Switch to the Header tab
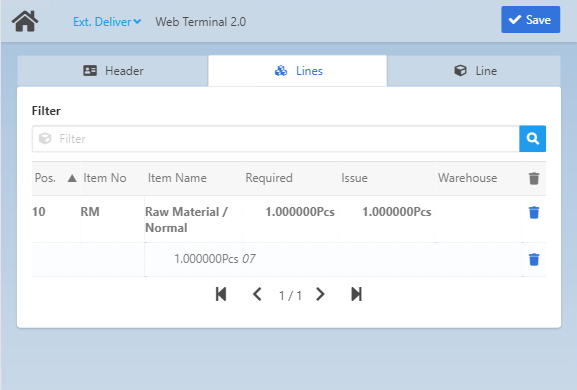The image size is (577, 390). (113, 71)
